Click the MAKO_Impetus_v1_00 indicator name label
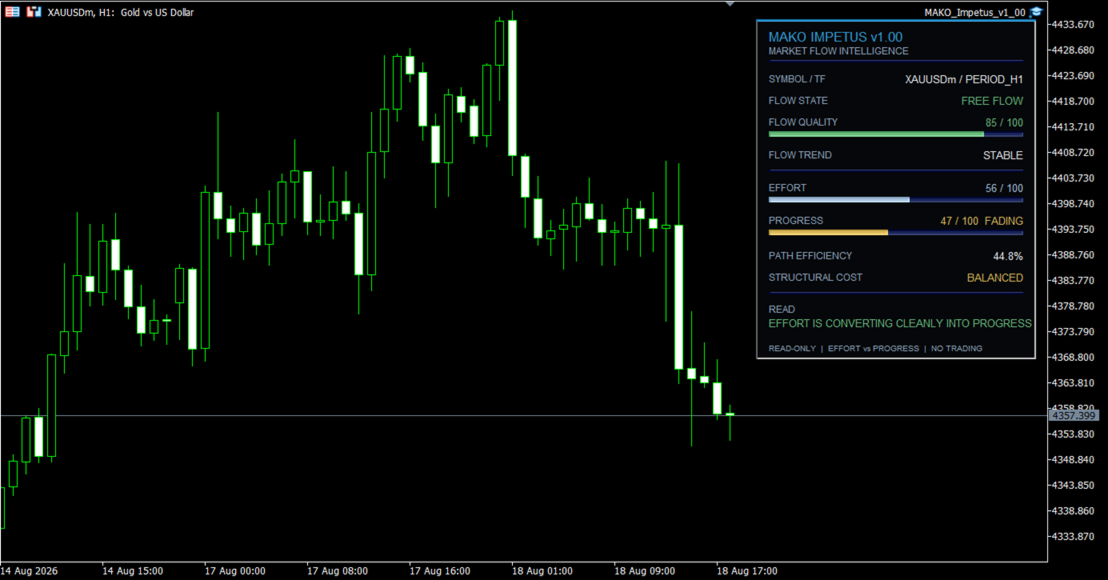The image size is (1108, 580). [974, 13]
